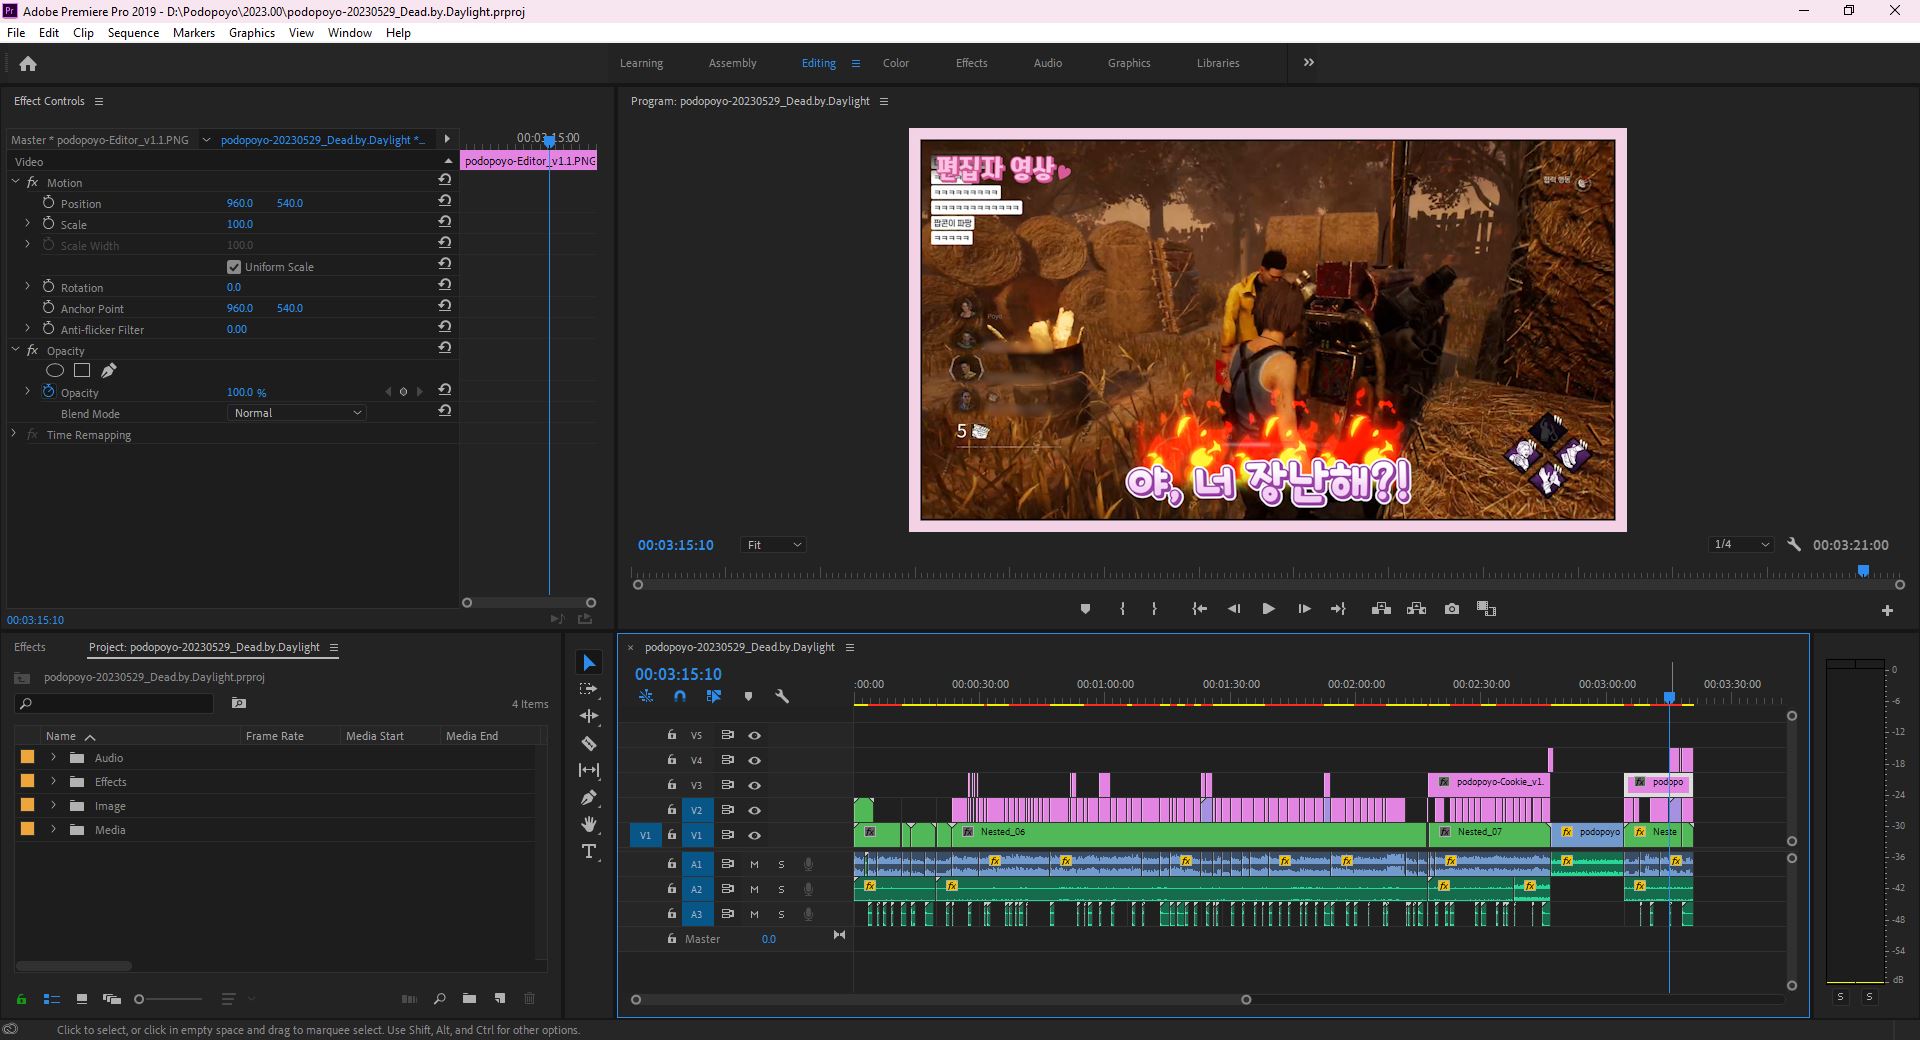Toggle V1 track output eye
Viewport: 1920px width, 1040px height.
755,835
